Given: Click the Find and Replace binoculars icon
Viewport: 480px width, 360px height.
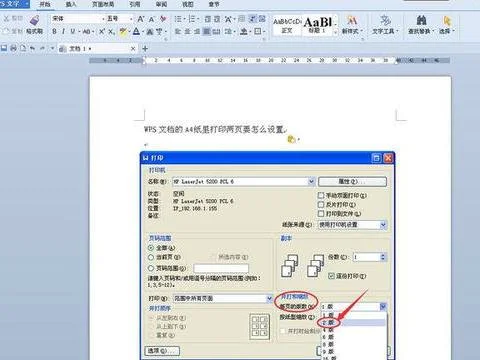Looking at the screenshot, I should (x=421, y=21).
